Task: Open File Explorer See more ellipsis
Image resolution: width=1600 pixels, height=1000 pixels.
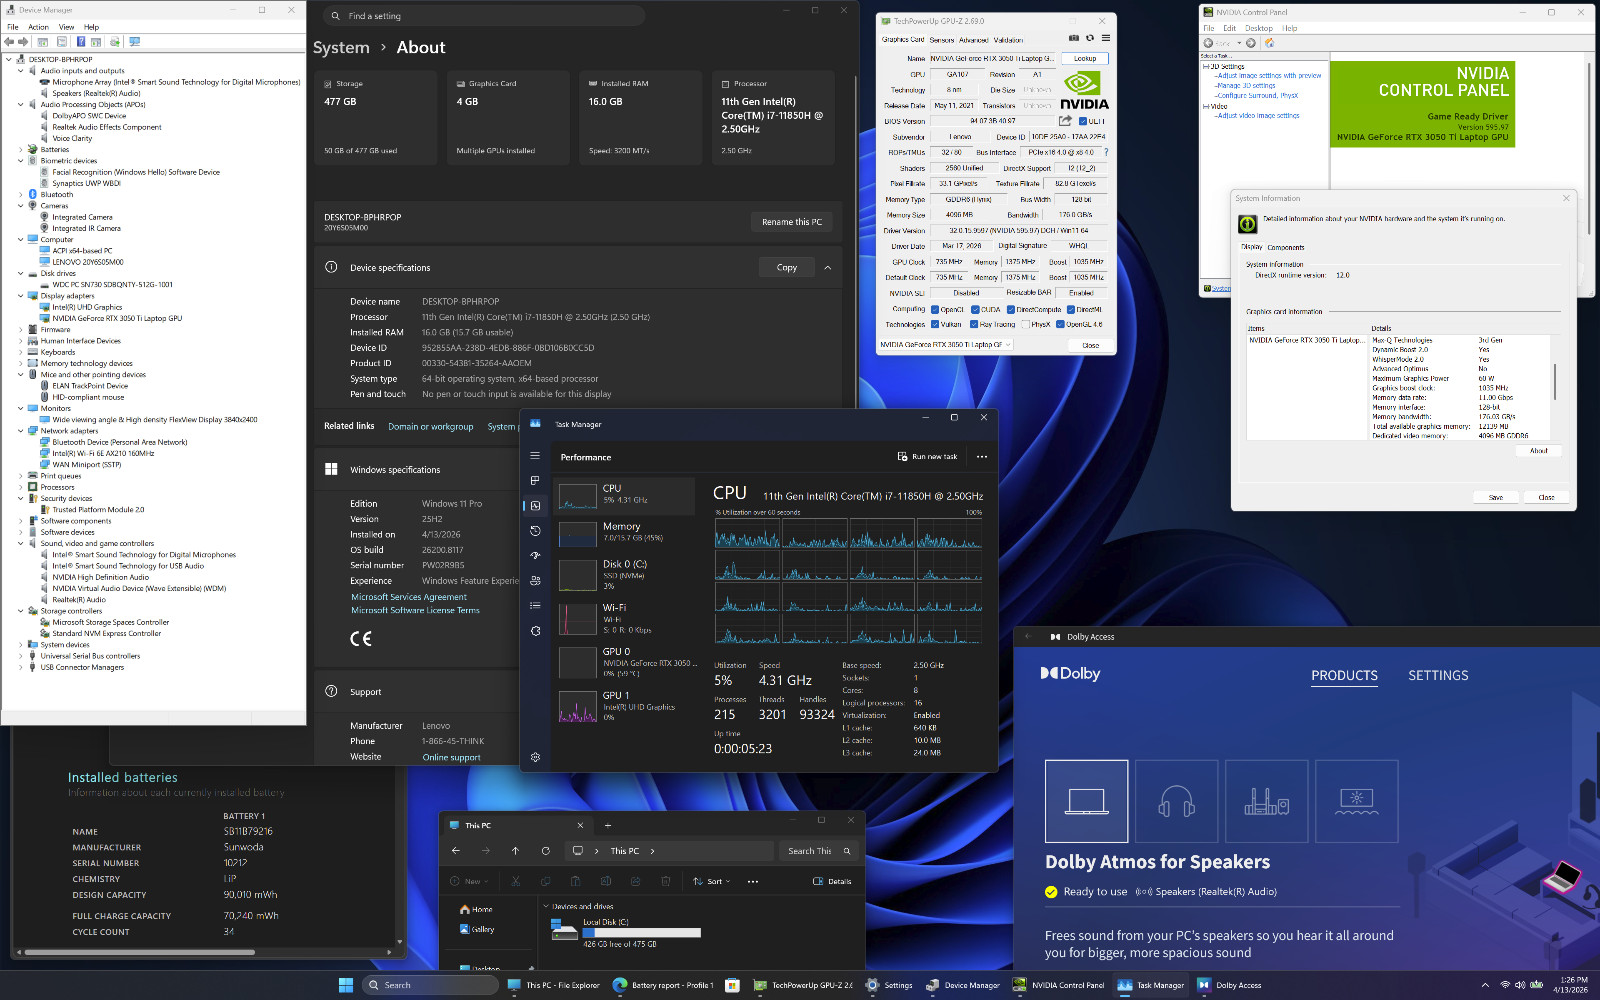Action: tap(752, 881)
